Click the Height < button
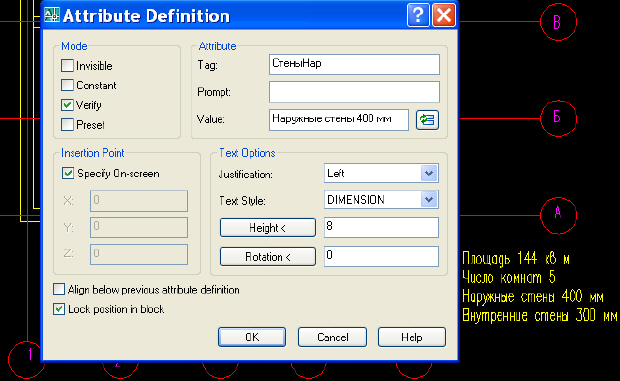The width and height of the screenshot is (620, 381). pyautogui.click(x=268, y=228)
